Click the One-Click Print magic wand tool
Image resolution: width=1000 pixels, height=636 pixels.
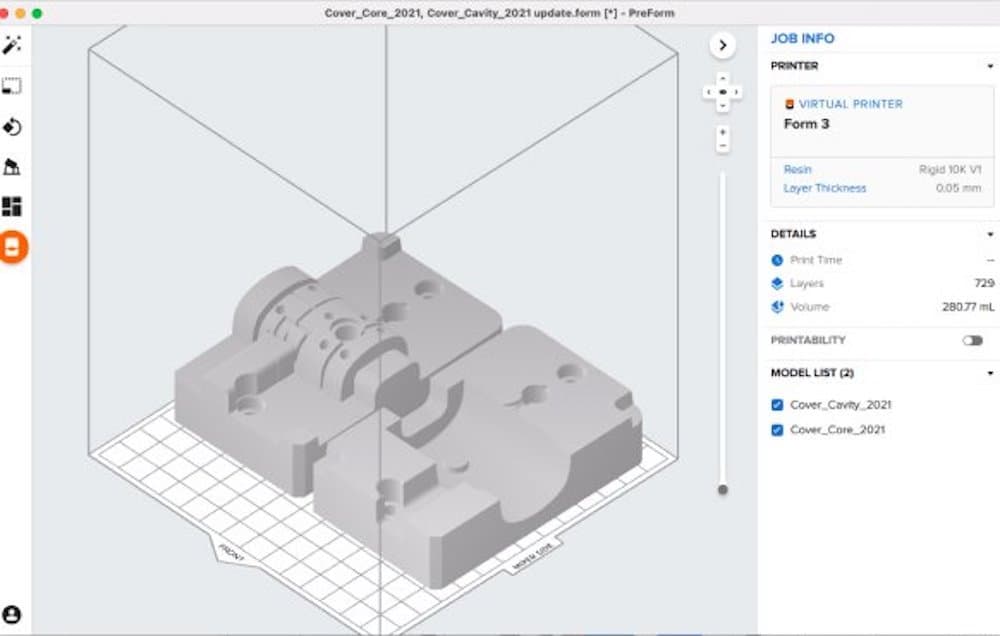pyautogui.click(x=13, y=46)
